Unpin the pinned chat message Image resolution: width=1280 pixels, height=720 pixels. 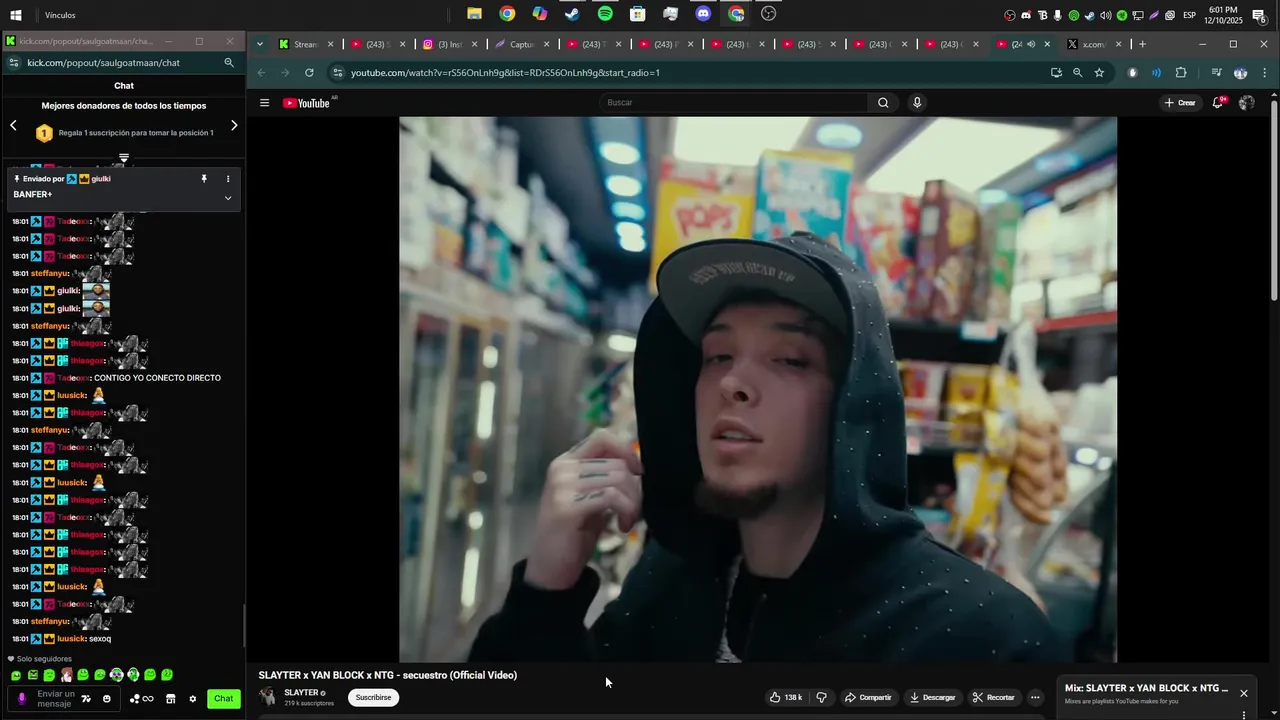pyautogui.click(x=204, y=179)
